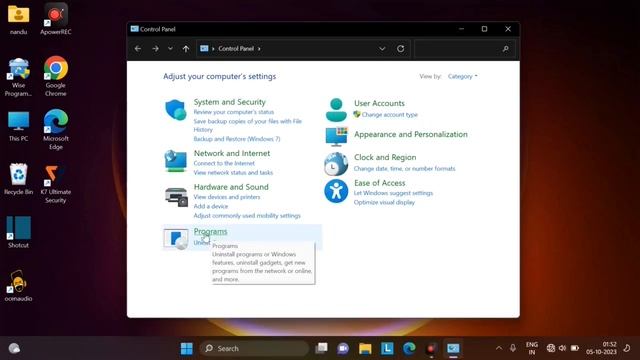Launch Microsoft Edge desktop shortcut
The height and width of the screenshot is (360, 640).
click(56, 130)
